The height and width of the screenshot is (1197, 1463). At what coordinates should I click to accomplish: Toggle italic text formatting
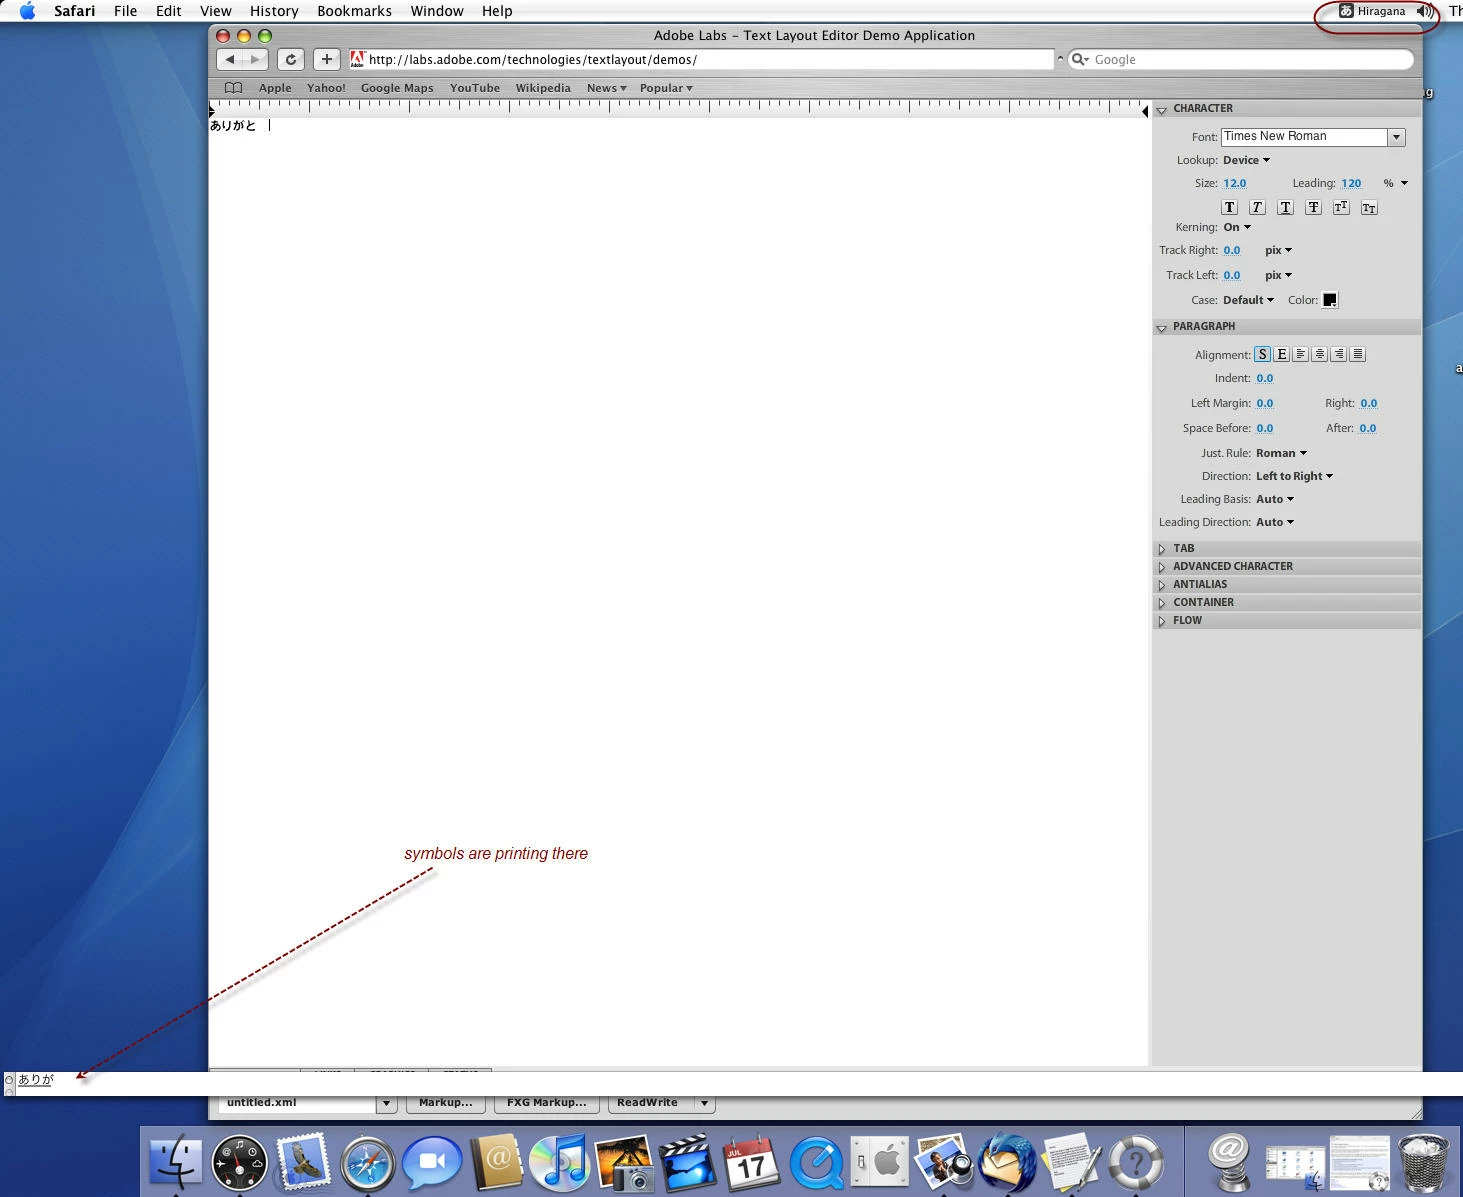(1258, 208)
